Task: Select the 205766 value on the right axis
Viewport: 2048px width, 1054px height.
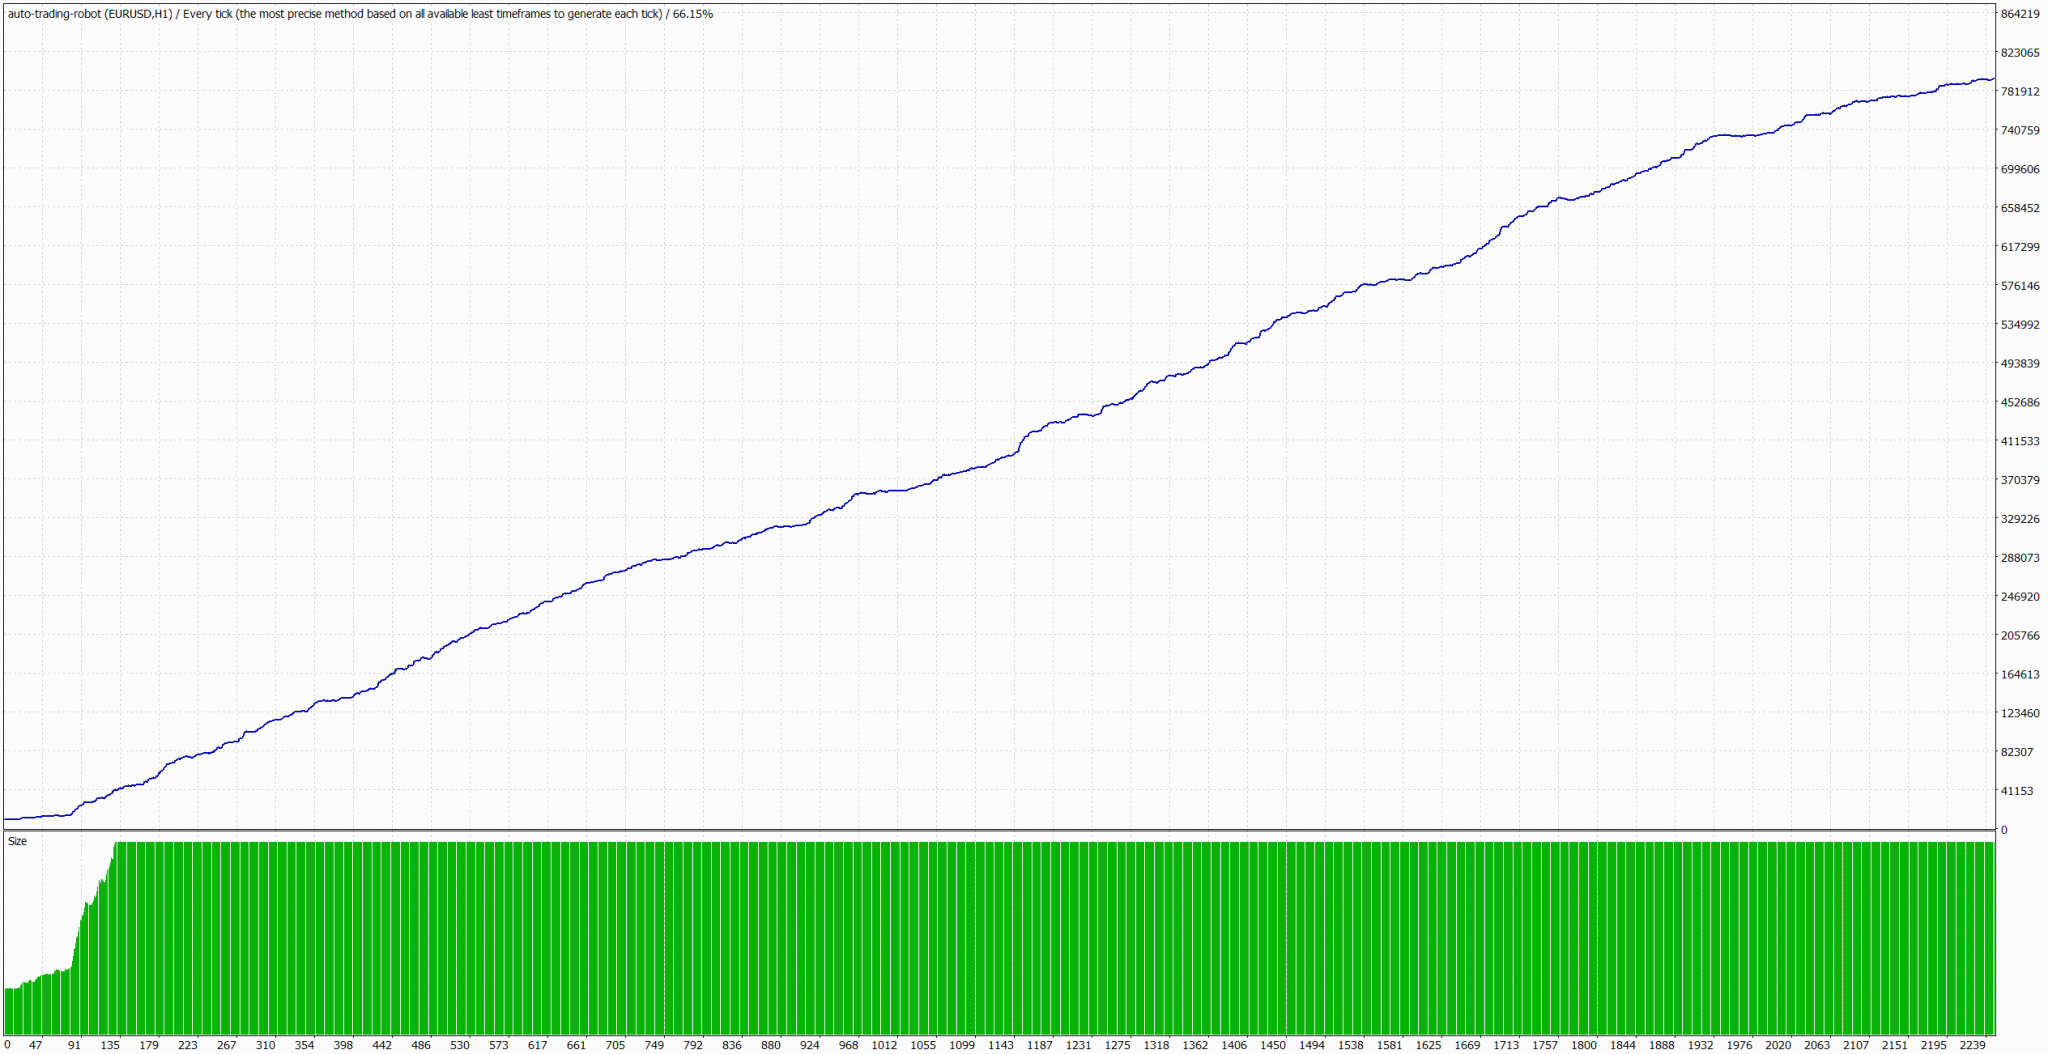Action: coord(2019,636)
